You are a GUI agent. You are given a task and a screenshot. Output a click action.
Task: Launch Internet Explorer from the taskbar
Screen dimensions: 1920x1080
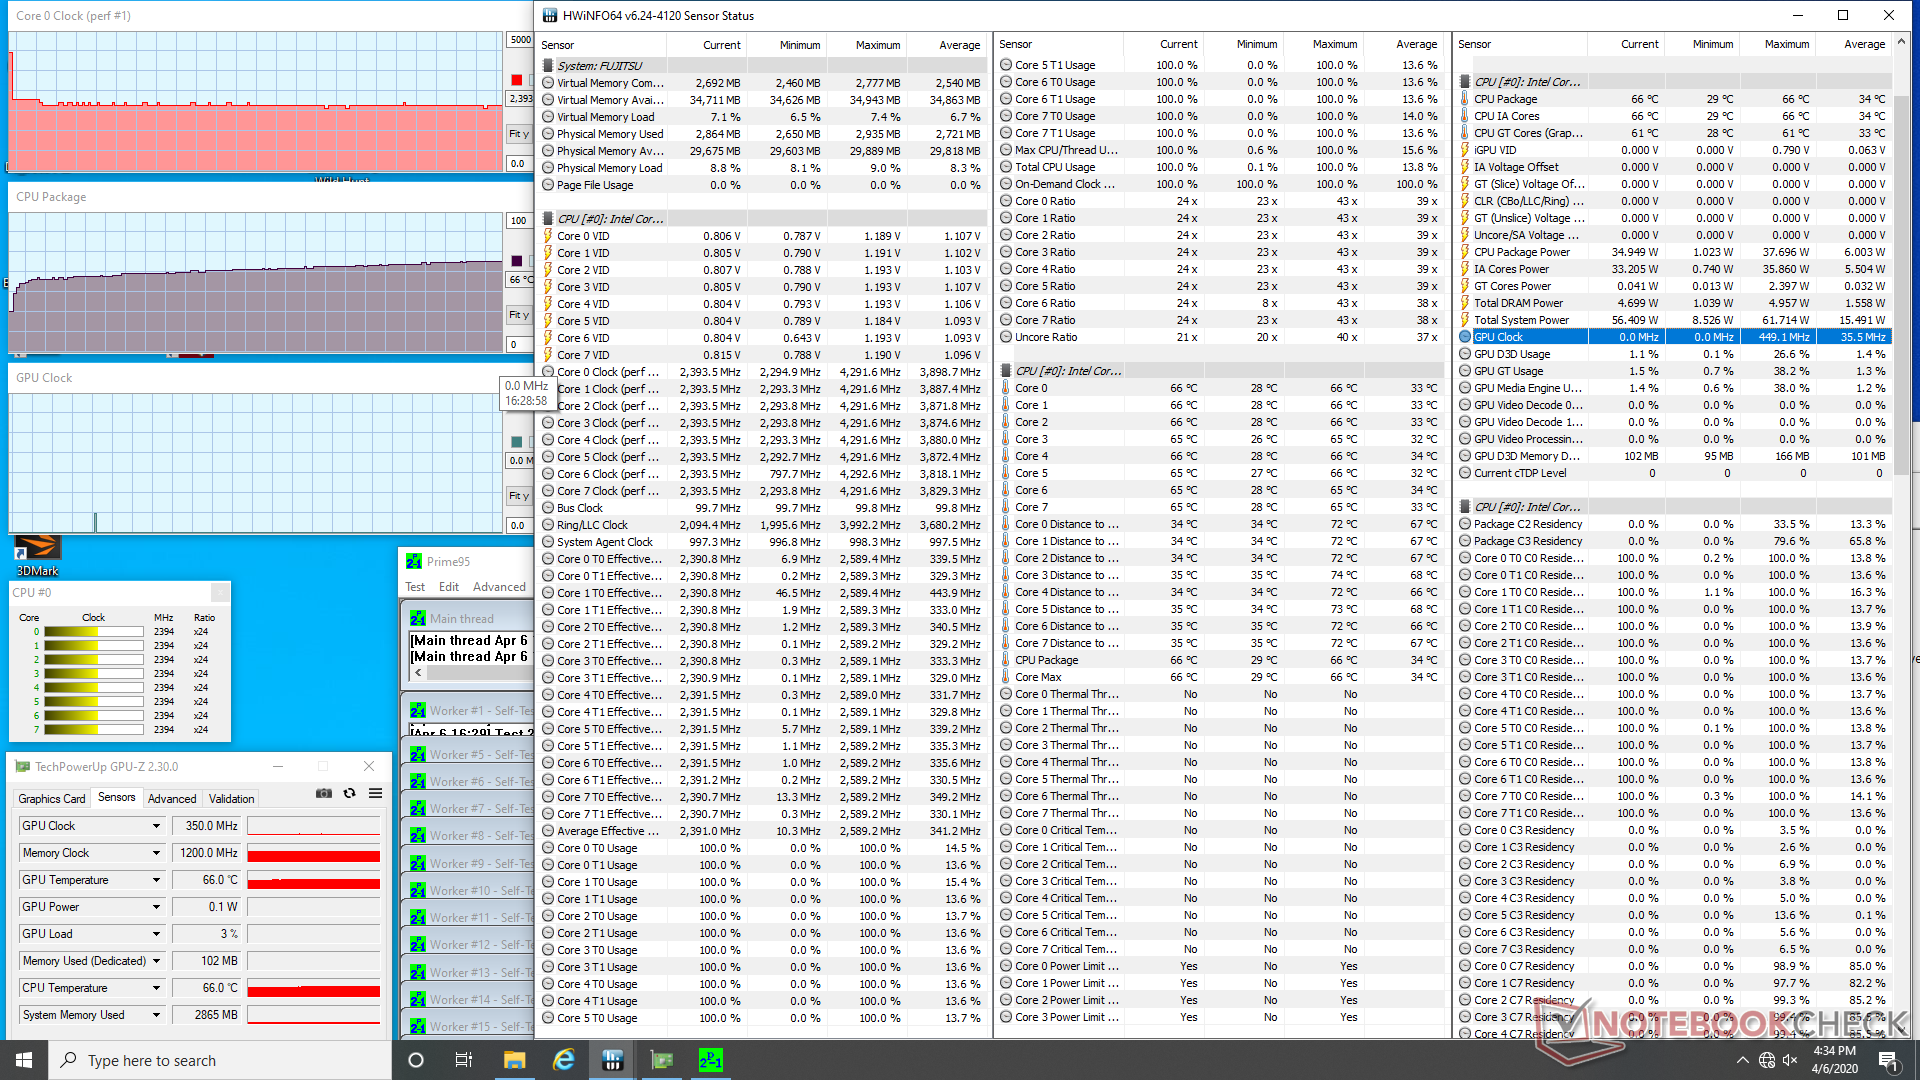point(563,1060)
